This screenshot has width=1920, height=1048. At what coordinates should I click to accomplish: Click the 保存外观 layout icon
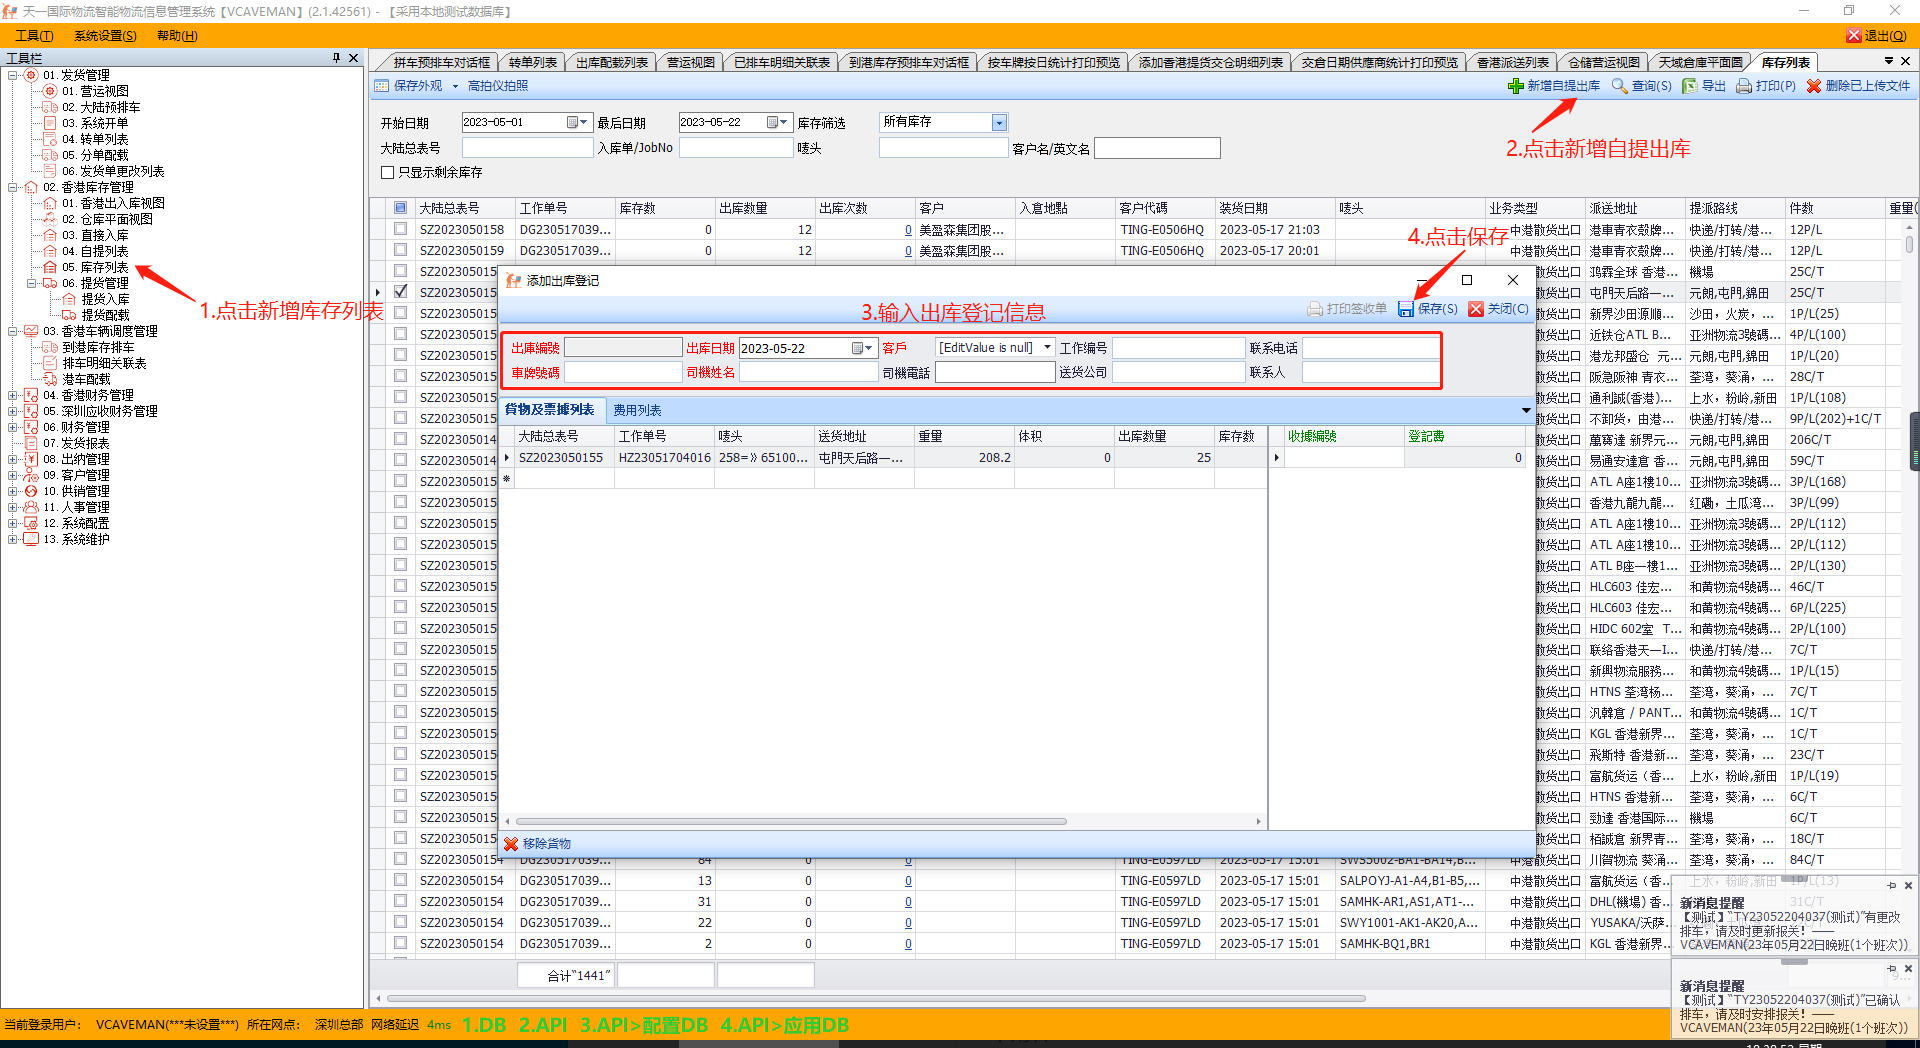pos(382,86)
